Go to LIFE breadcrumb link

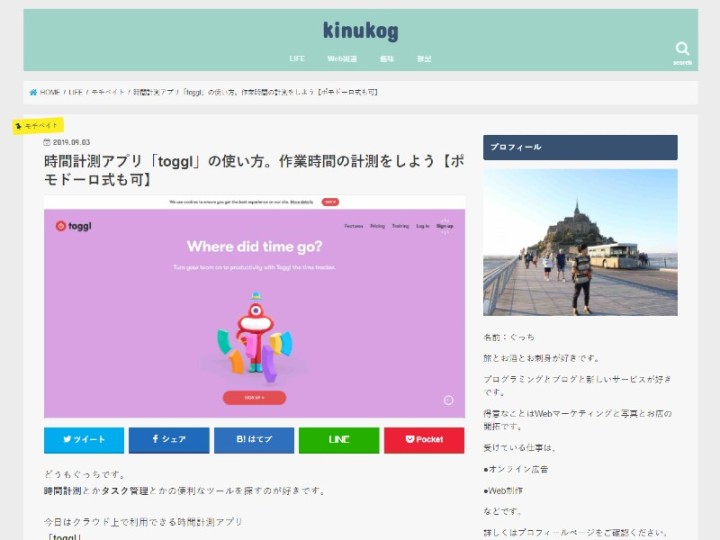76,92
